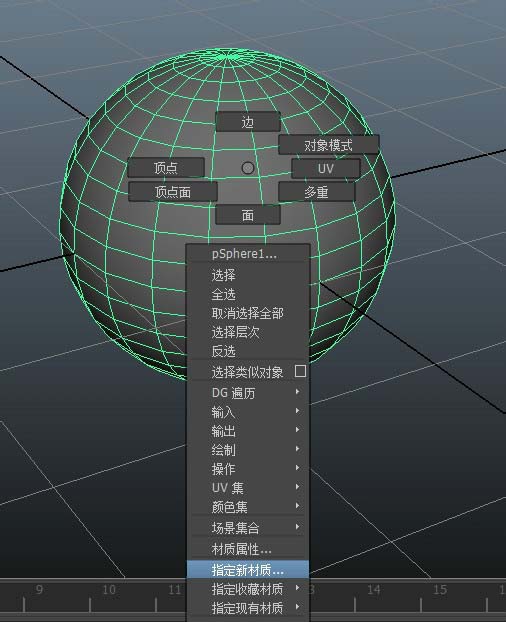Choose 边 (Edge) in marking menu
The width and height of the screenshot is (506, 622).
(x=248, y=122)
